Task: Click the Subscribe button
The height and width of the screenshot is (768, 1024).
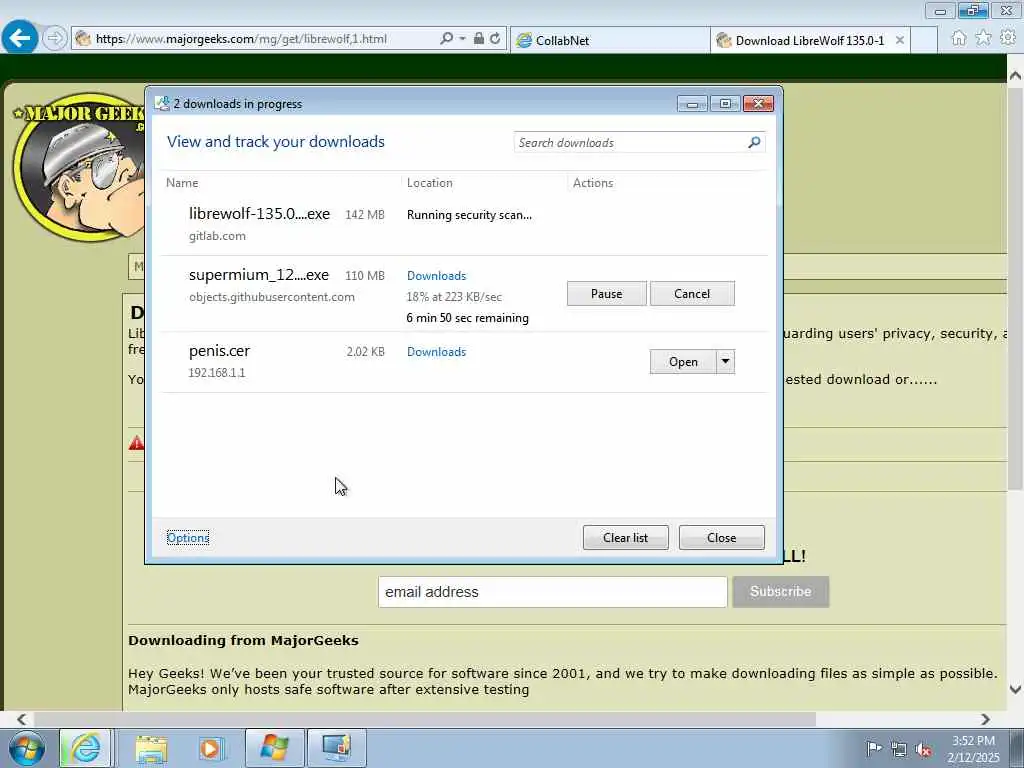Action: pos(781,592)
